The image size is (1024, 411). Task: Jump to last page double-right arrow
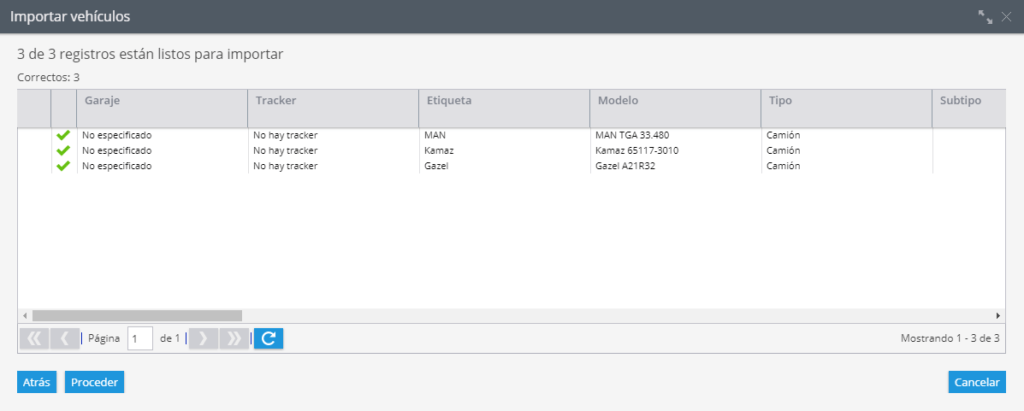tap(234, 338)
